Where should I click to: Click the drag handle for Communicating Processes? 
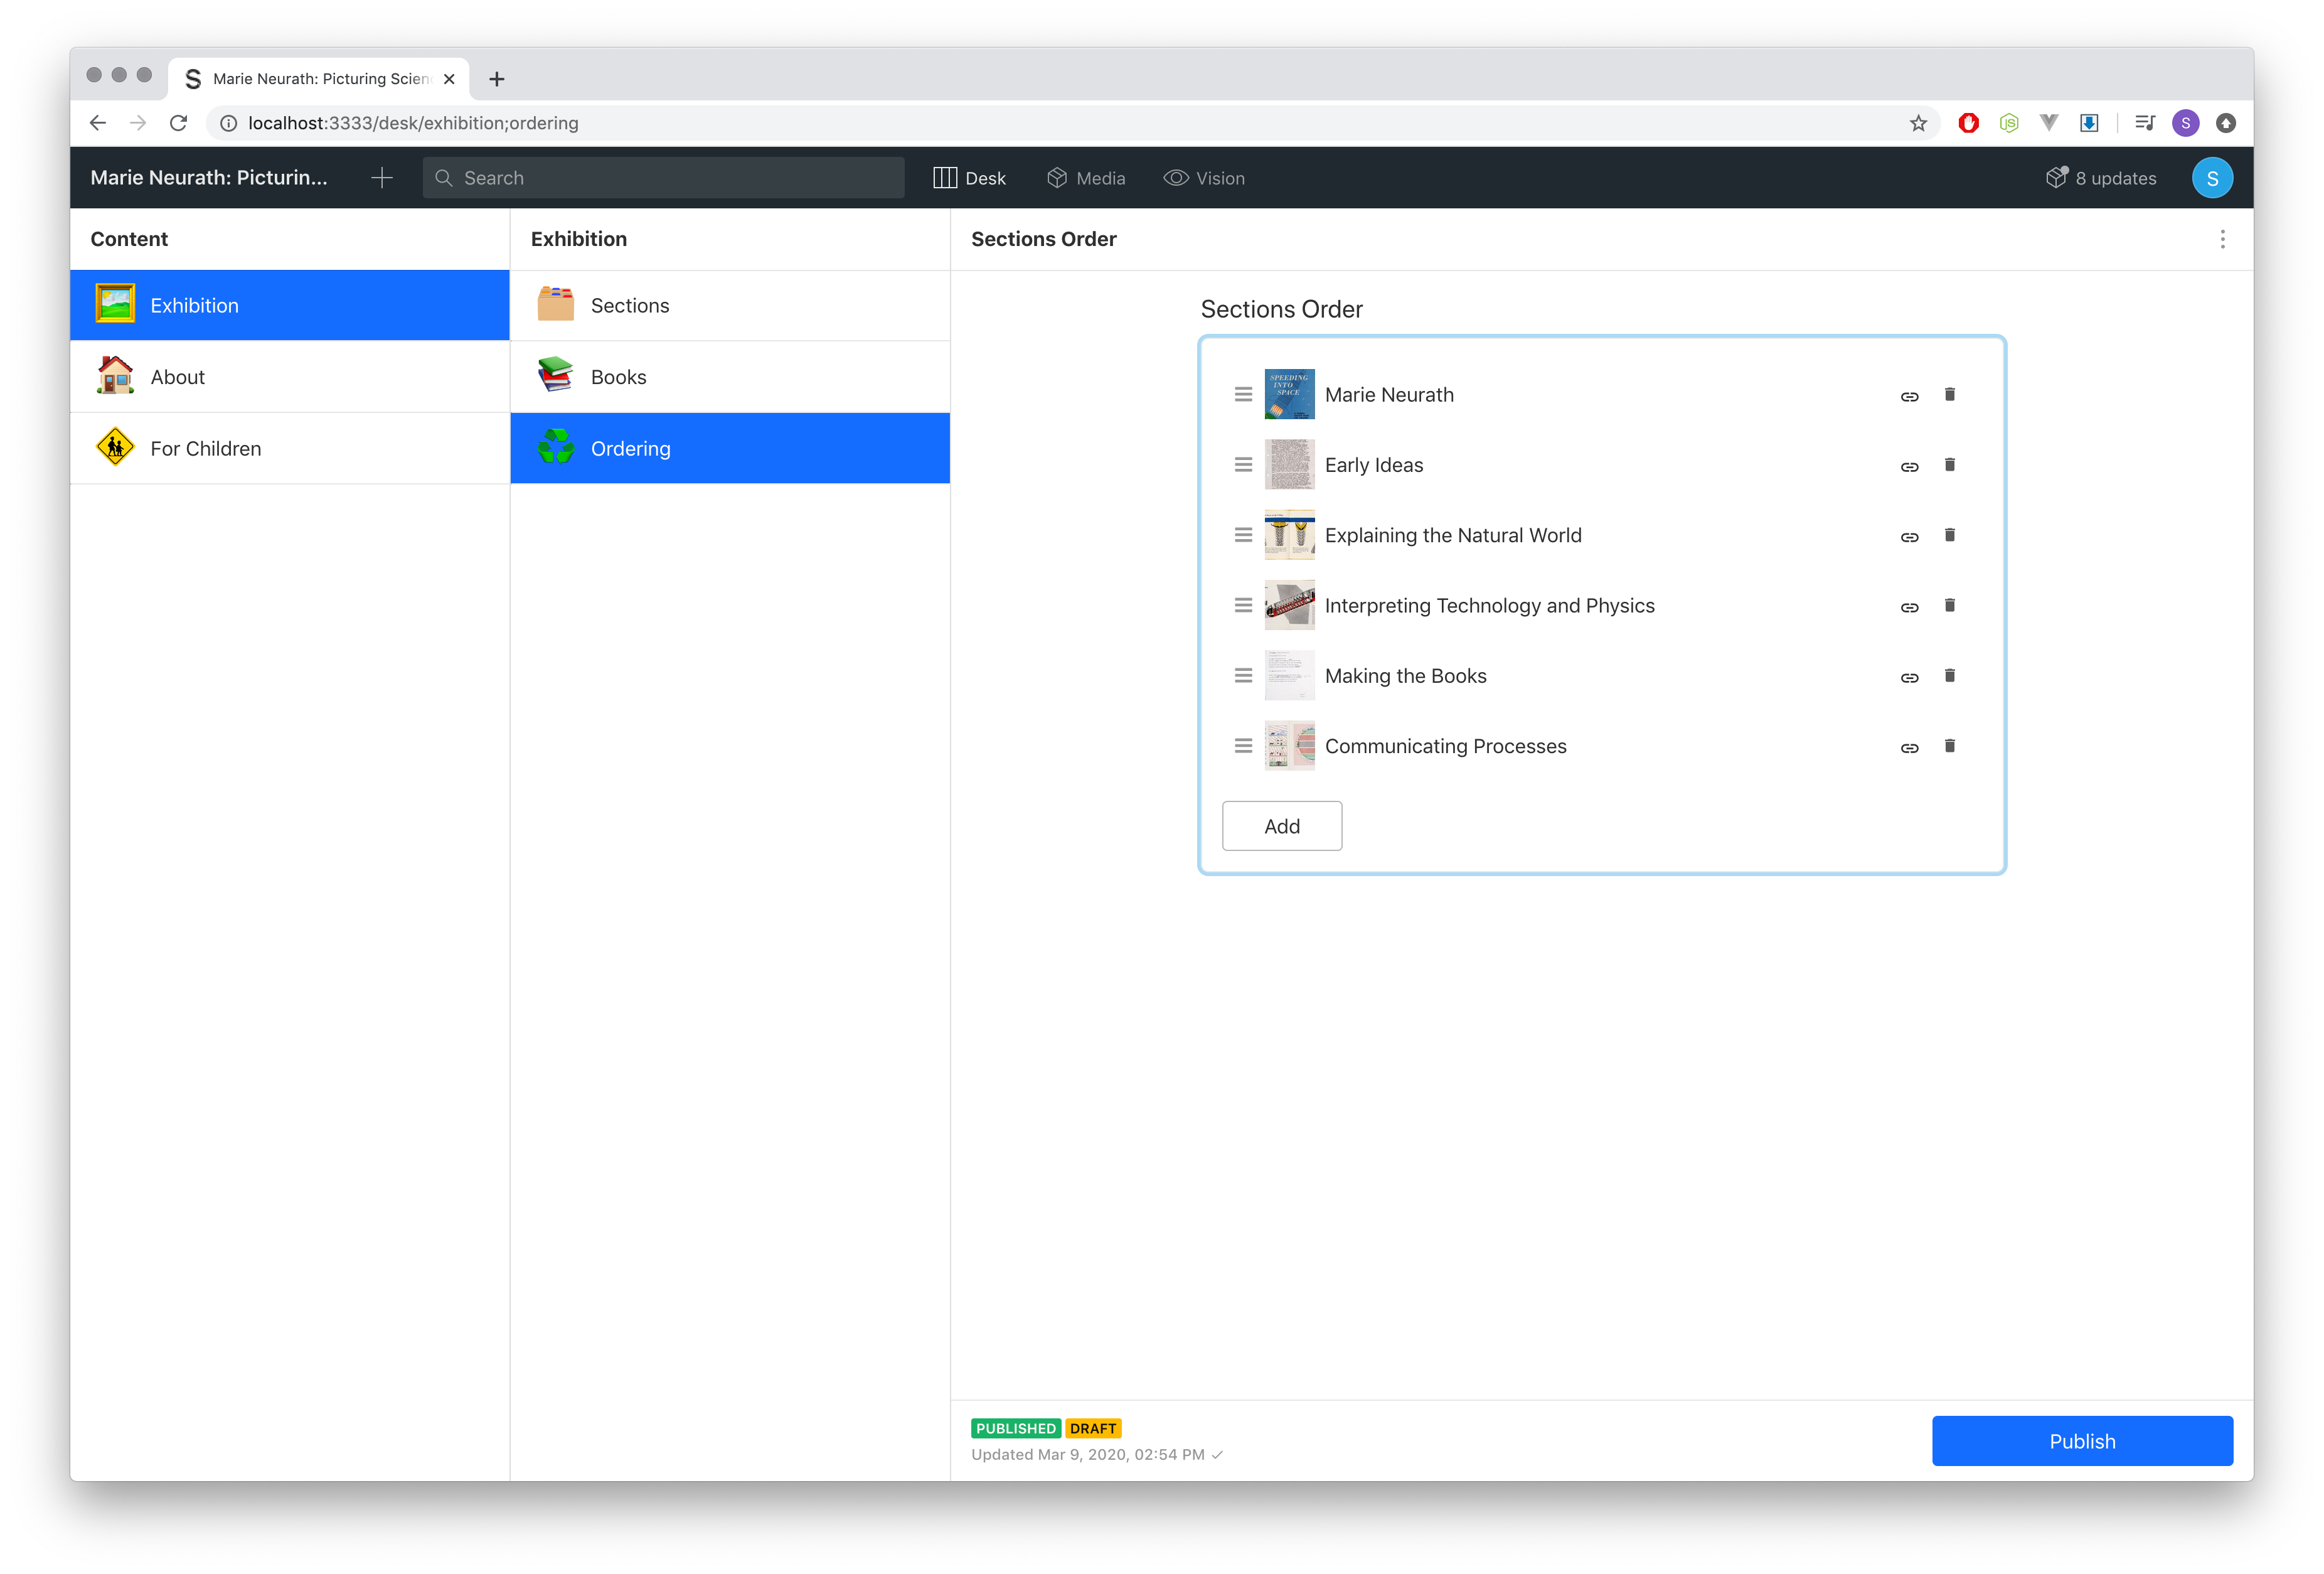click(1243, 746)
